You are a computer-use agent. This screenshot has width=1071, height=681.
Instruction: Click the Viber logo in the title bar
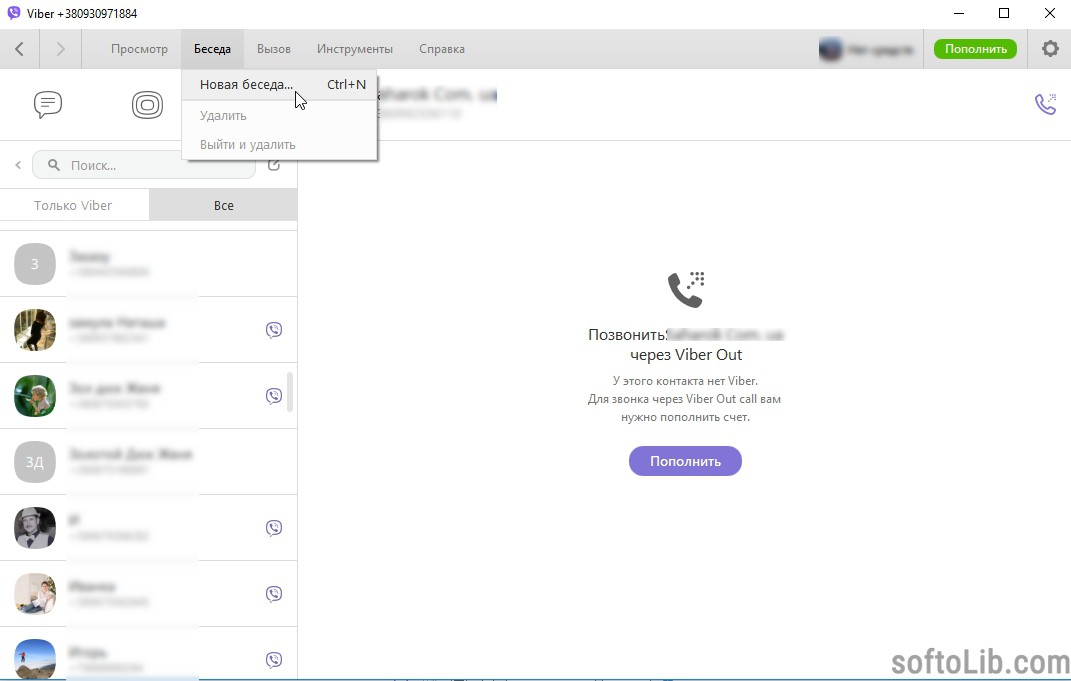[14, 13]
